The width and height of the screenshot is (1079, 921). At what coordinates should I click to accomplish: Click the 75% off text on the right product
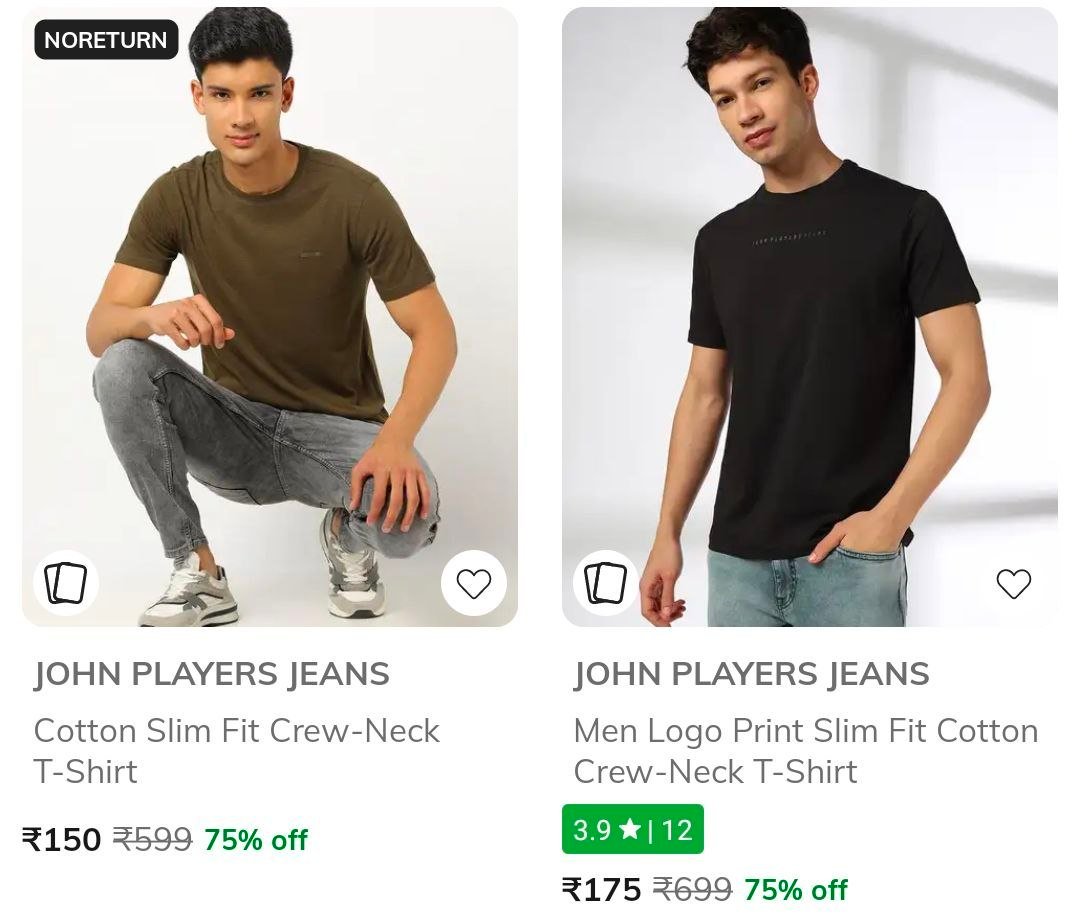(796, 889)
